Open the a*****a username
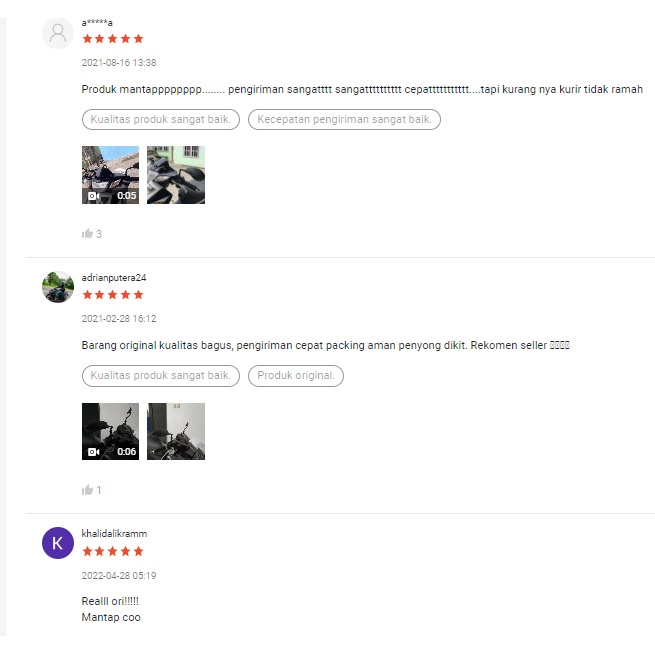The width and height of the screenshot is (655, 655). pos(97,23)
